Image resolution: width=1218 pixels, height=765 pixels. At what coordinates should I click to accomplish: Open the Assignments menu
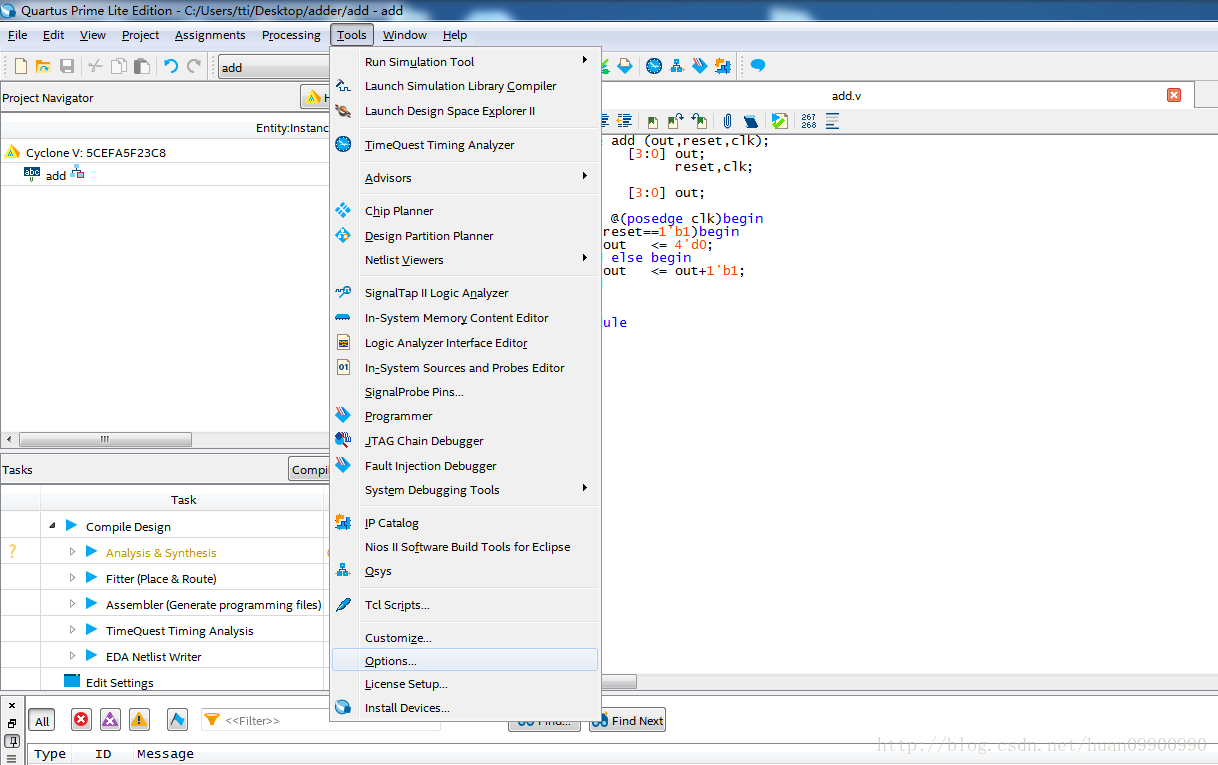click(210, 35)
